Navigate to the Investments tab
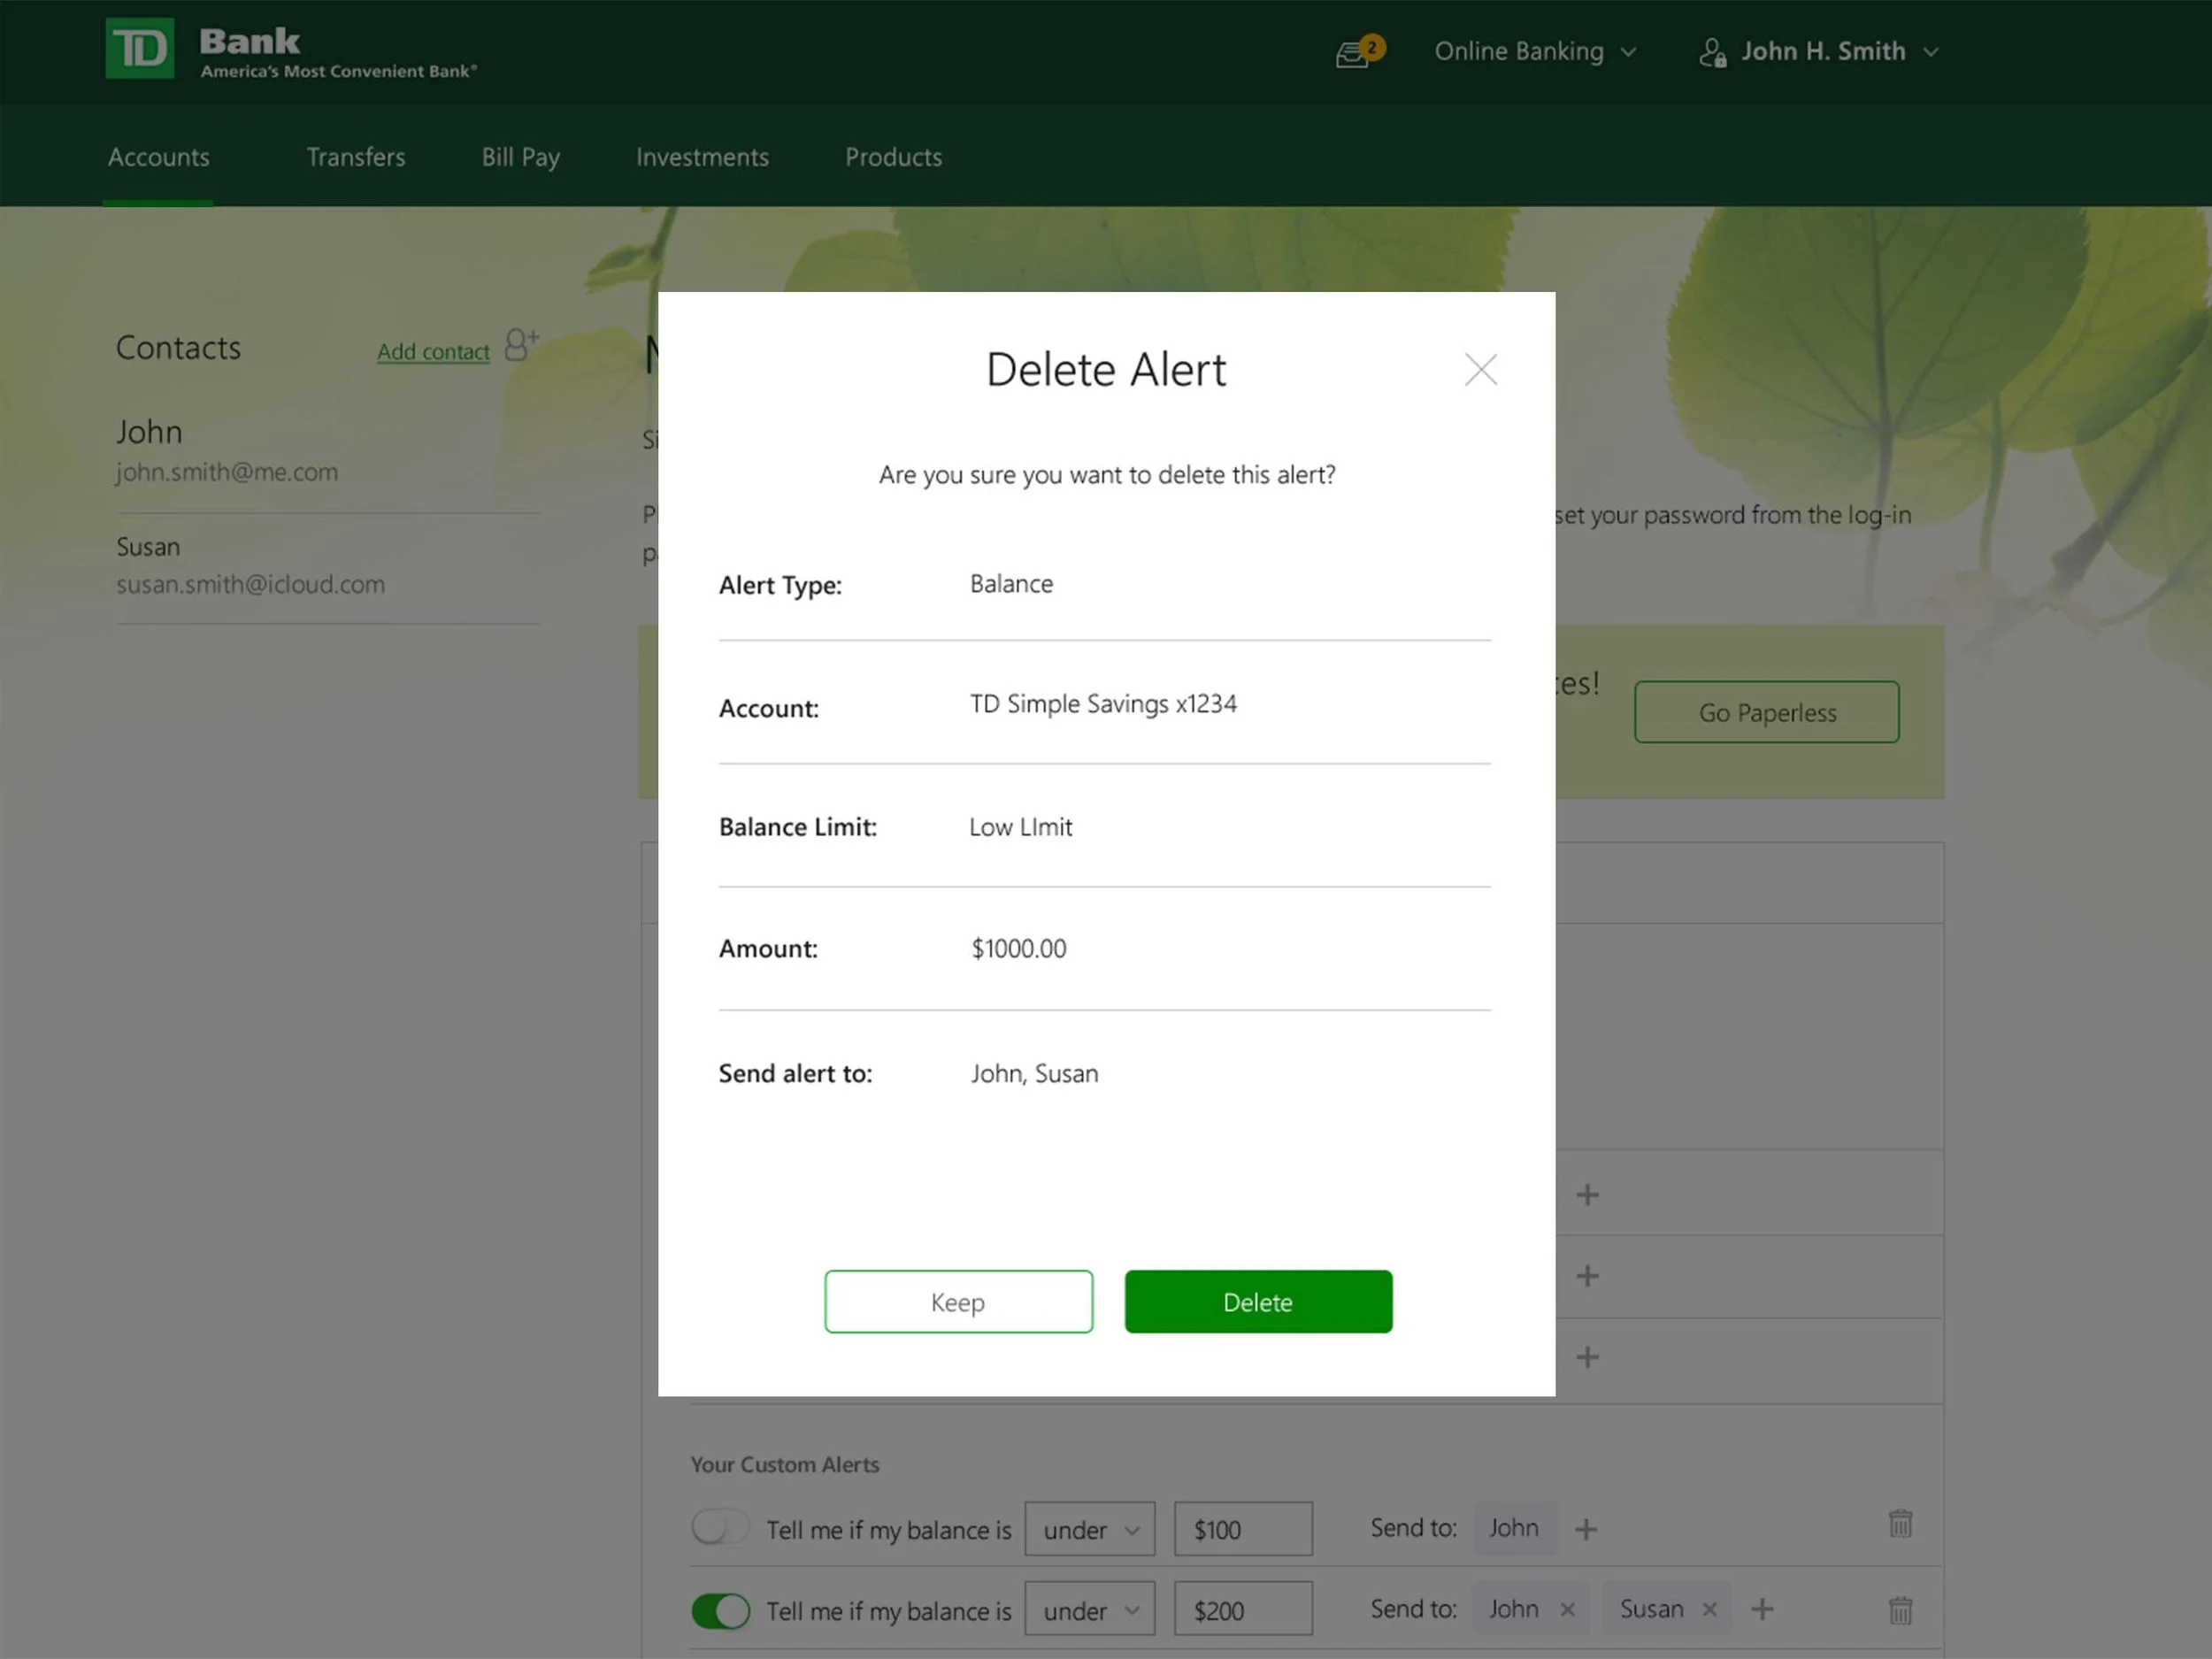The height and width of the screenshot is (1659, 2212). (702, 157)
